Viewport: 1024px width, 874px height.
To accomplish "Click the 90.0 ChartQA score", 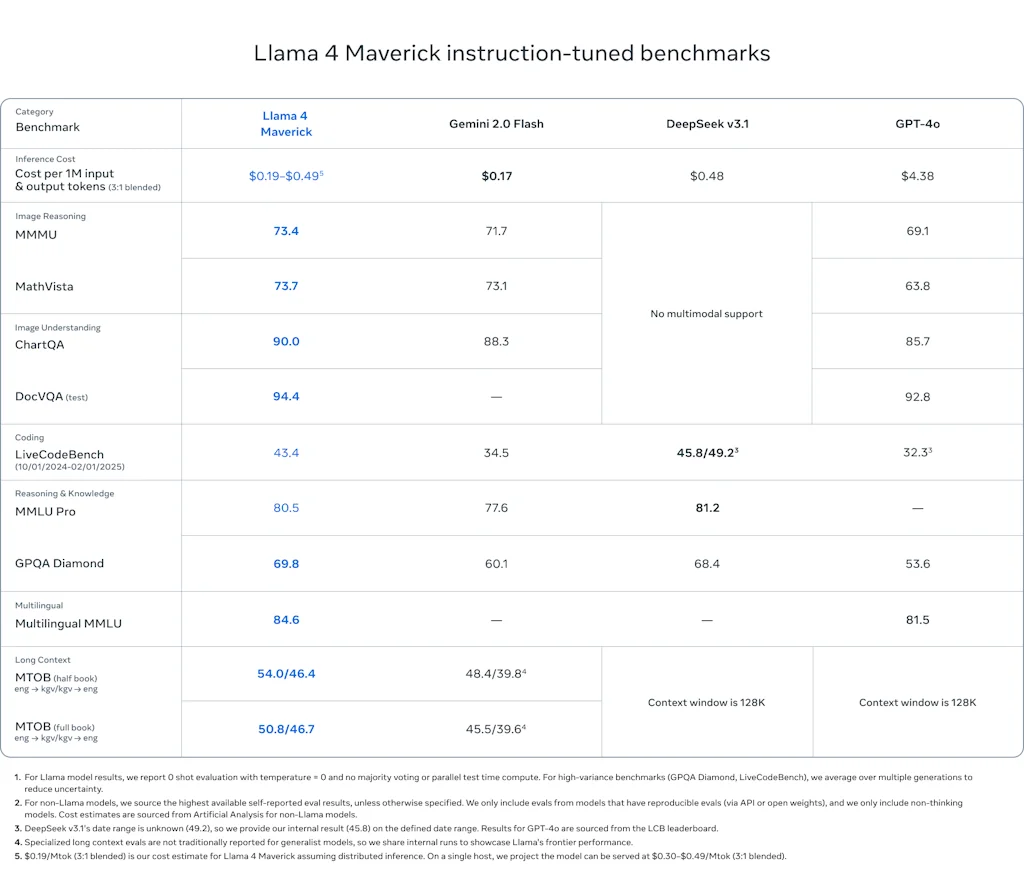I will [x=286, y=341].
